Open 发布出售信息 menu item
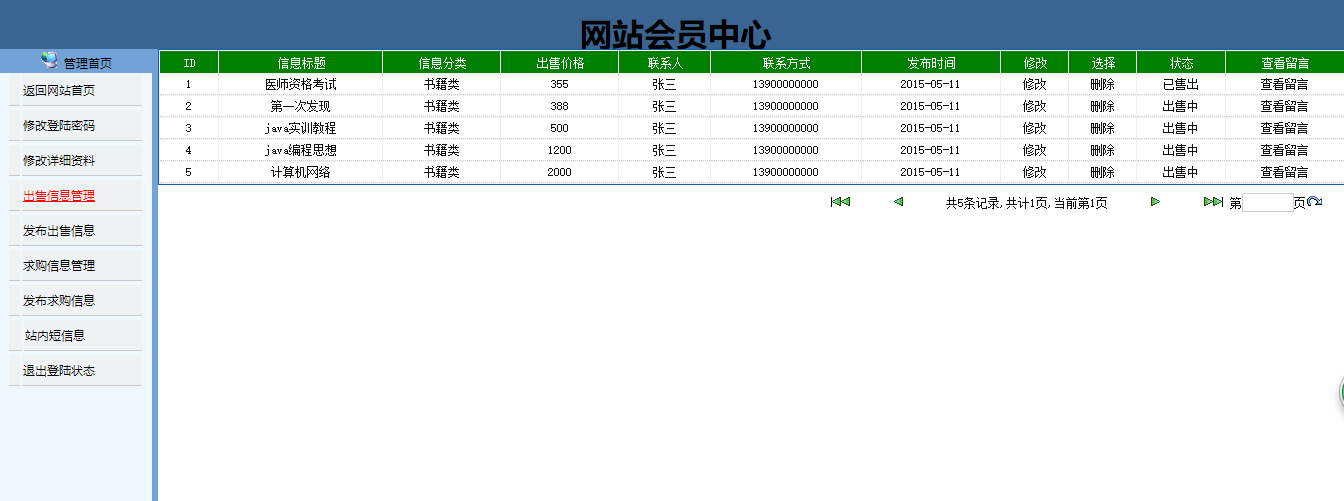The width and height of the screenshot is (1344, 501). (x=59, y=231)
